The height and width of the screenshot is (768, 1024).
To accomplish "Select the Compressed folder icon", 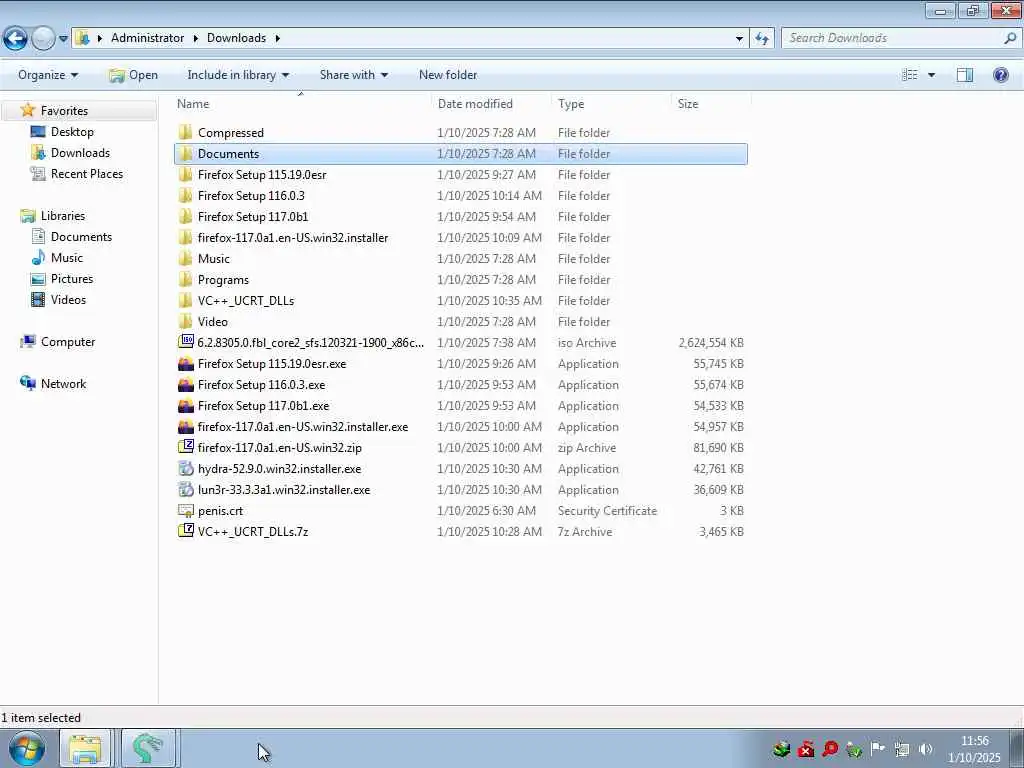I will (185, 133).
